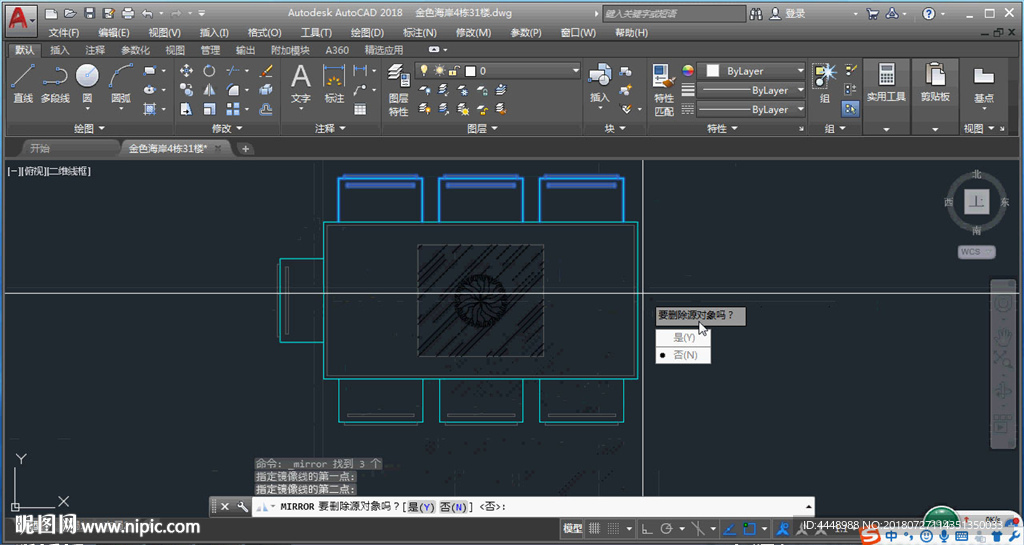
Task: Expand the Block (块) panel
Action: [x=615, y=129]
